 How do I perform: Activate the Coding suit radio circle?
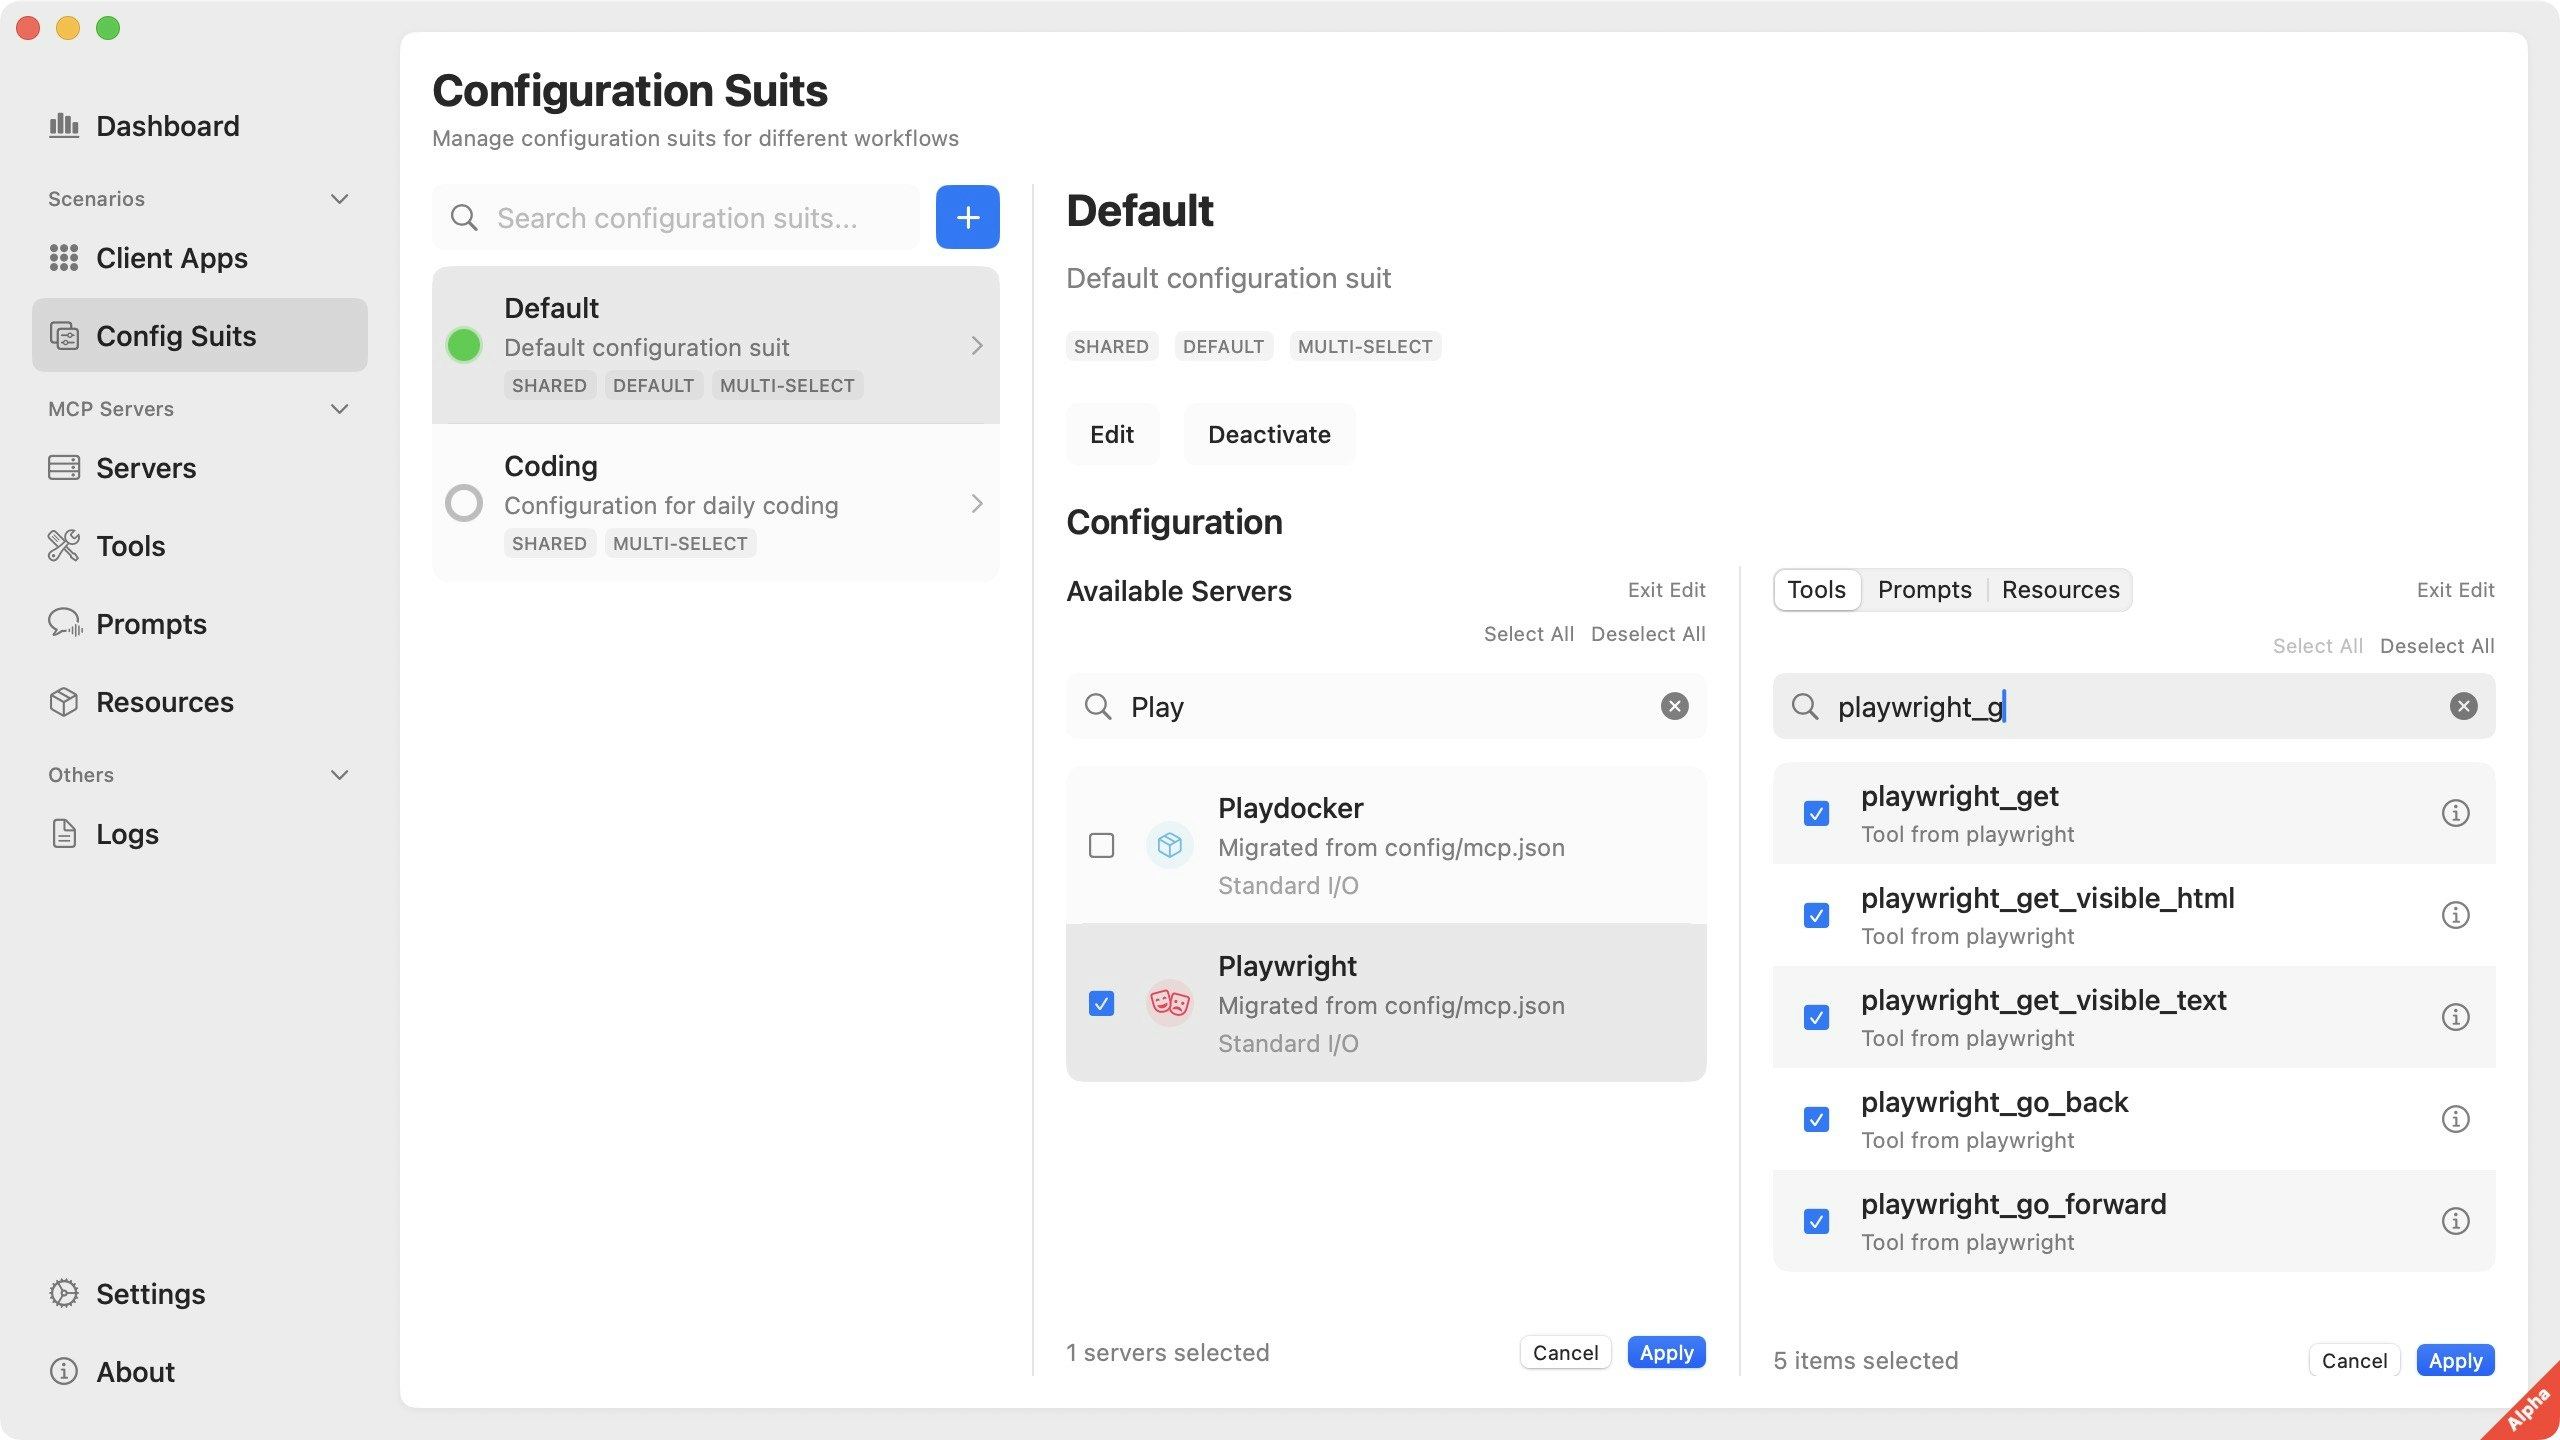point(464,503)
